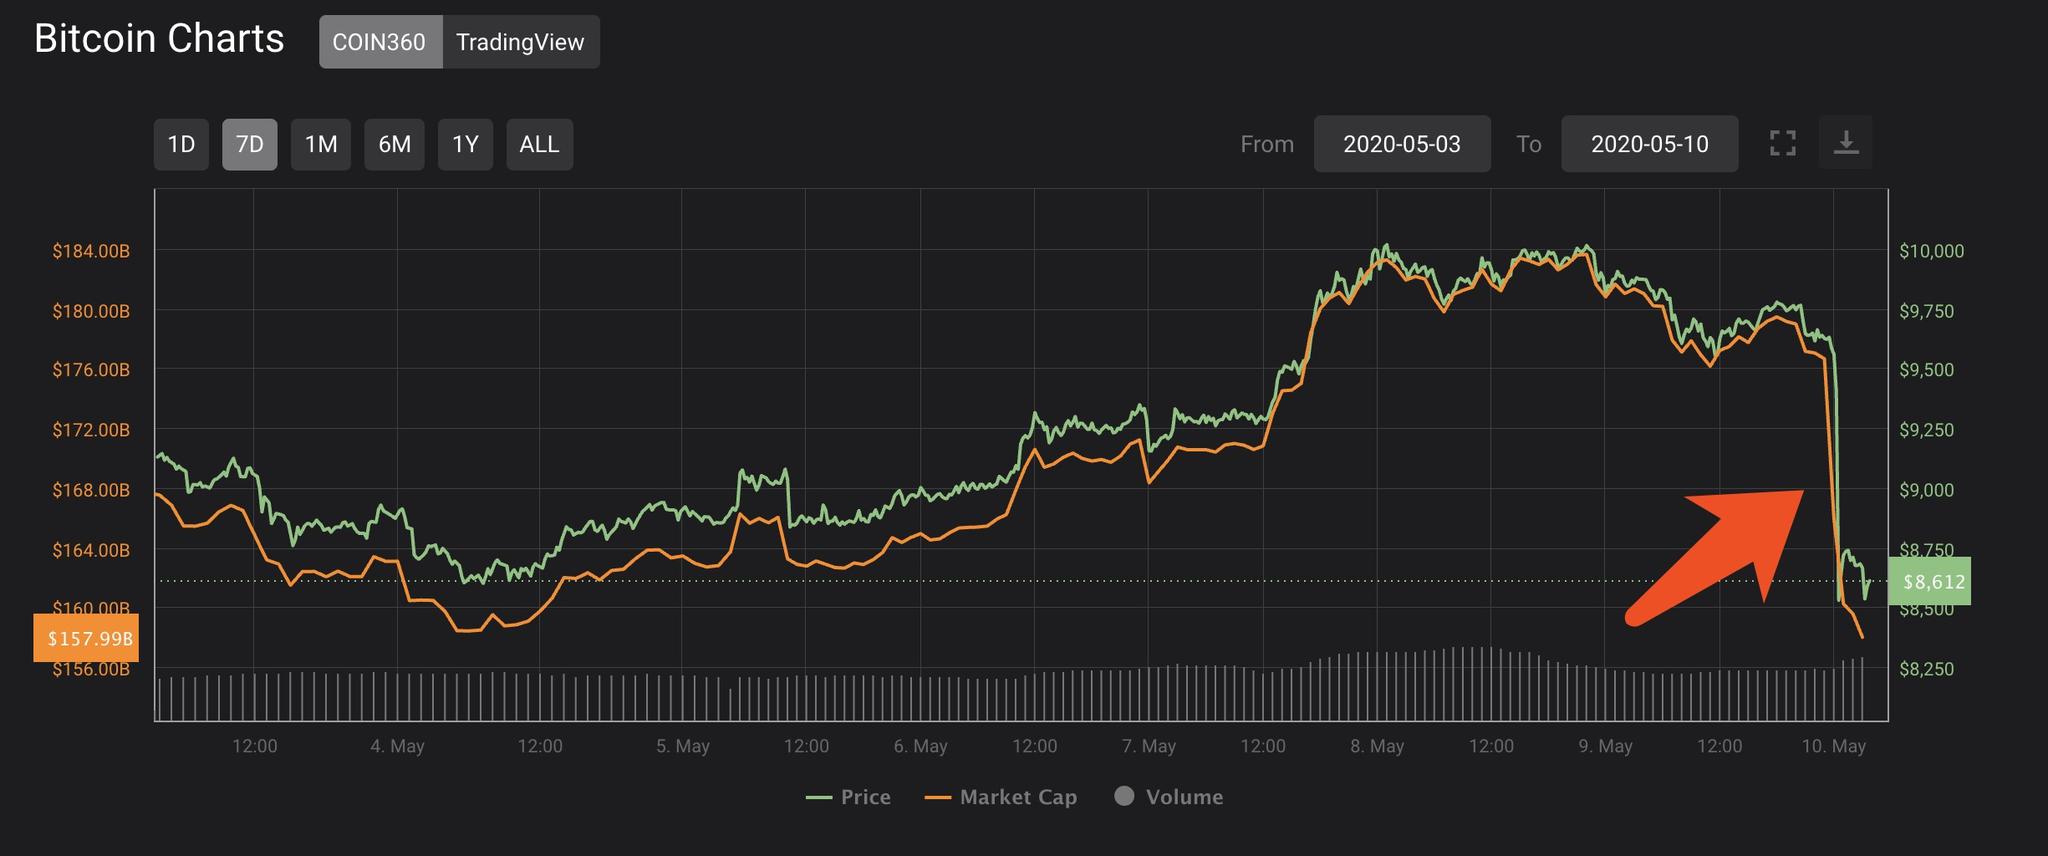Choose the 1M time range
This screenshot has height=856, width=2048.
[x=320, y=144]
